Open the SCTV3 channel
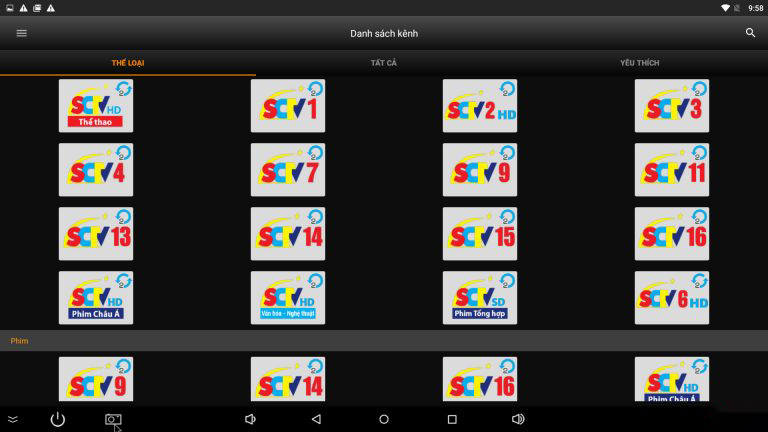The image size is (768, 432). (x=672, y=106)
